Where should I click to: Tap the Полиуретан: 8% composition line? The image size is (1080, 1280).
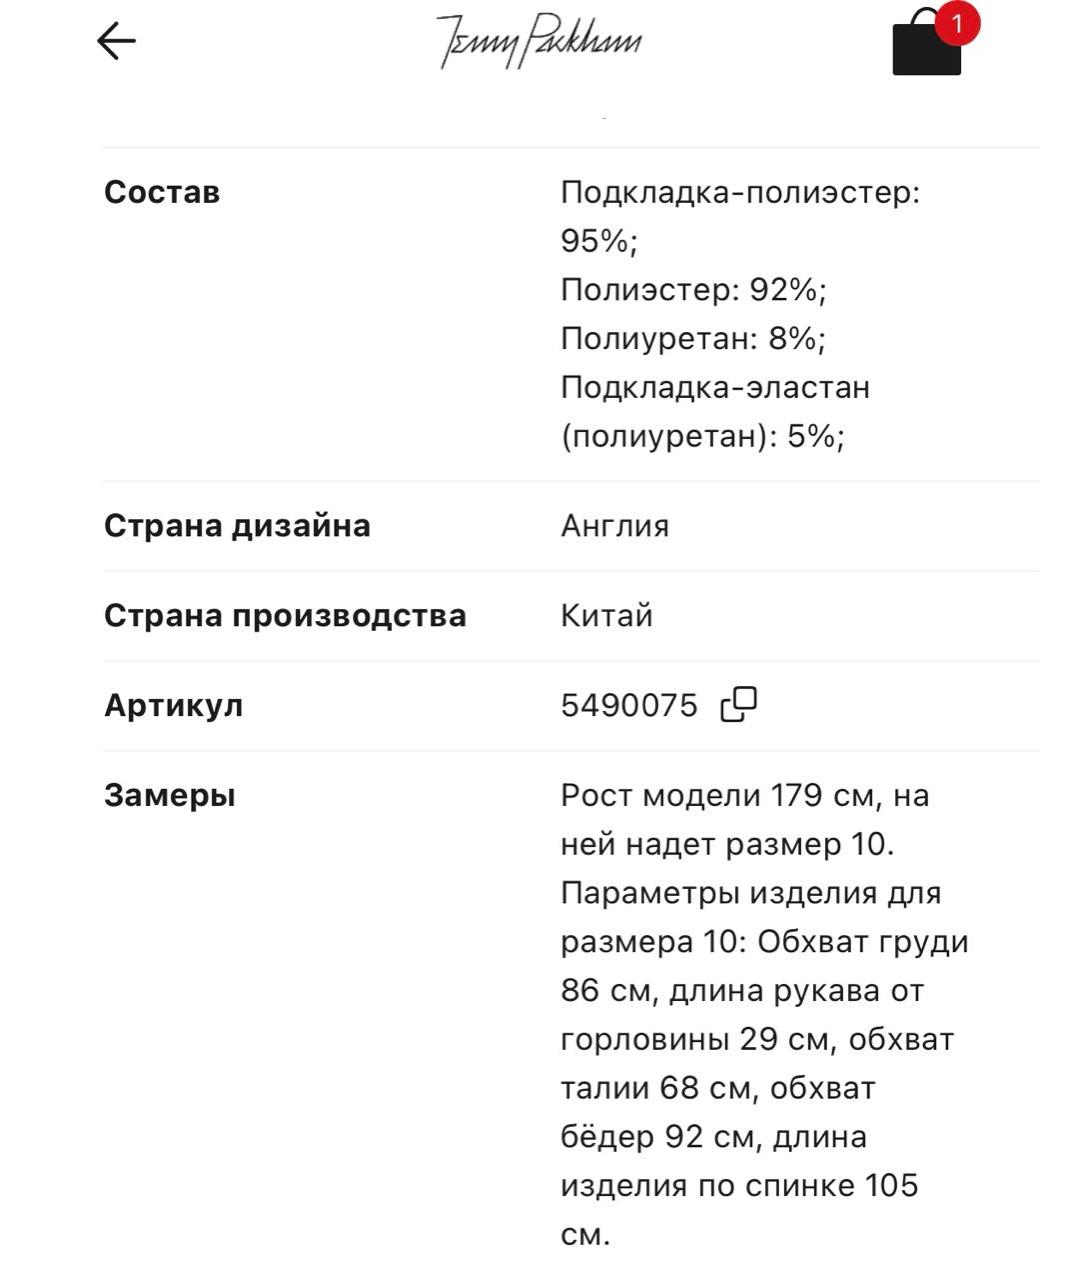pyautogui.click(x=693, y=338)
